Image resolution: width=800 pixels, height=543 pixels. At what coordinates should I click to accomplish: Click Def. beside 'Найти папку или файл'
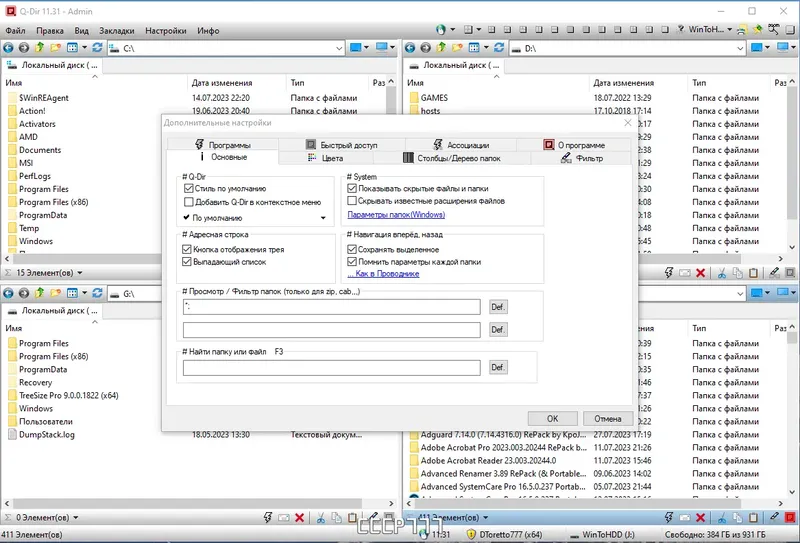pos(497,367)
